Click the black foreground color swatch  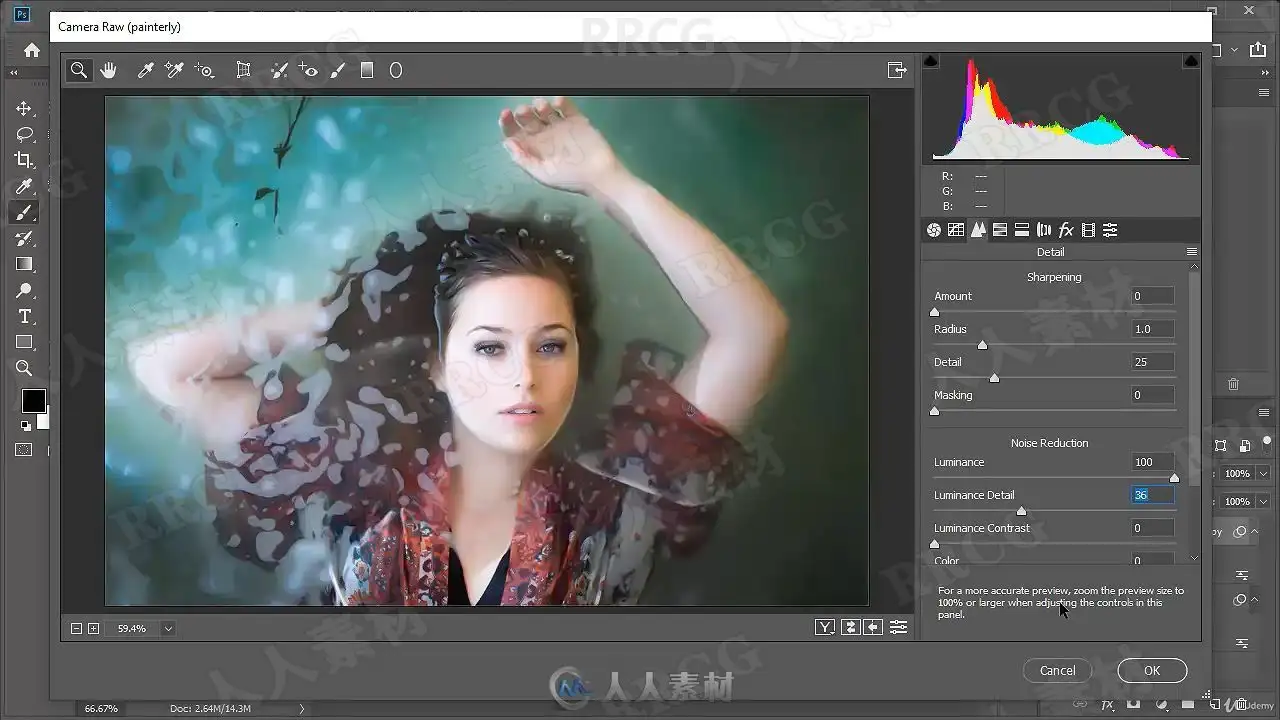(x=33, y=400)
